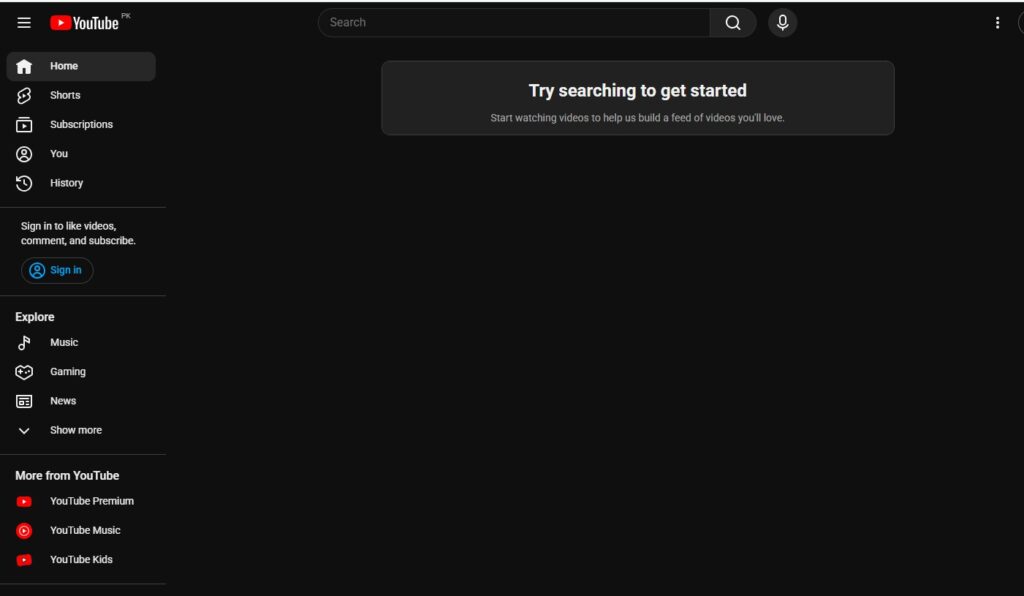Screen dimensions: 1024x596
Task: Open YouTube Premium from the sidebar
Action: tap(23, 500)
